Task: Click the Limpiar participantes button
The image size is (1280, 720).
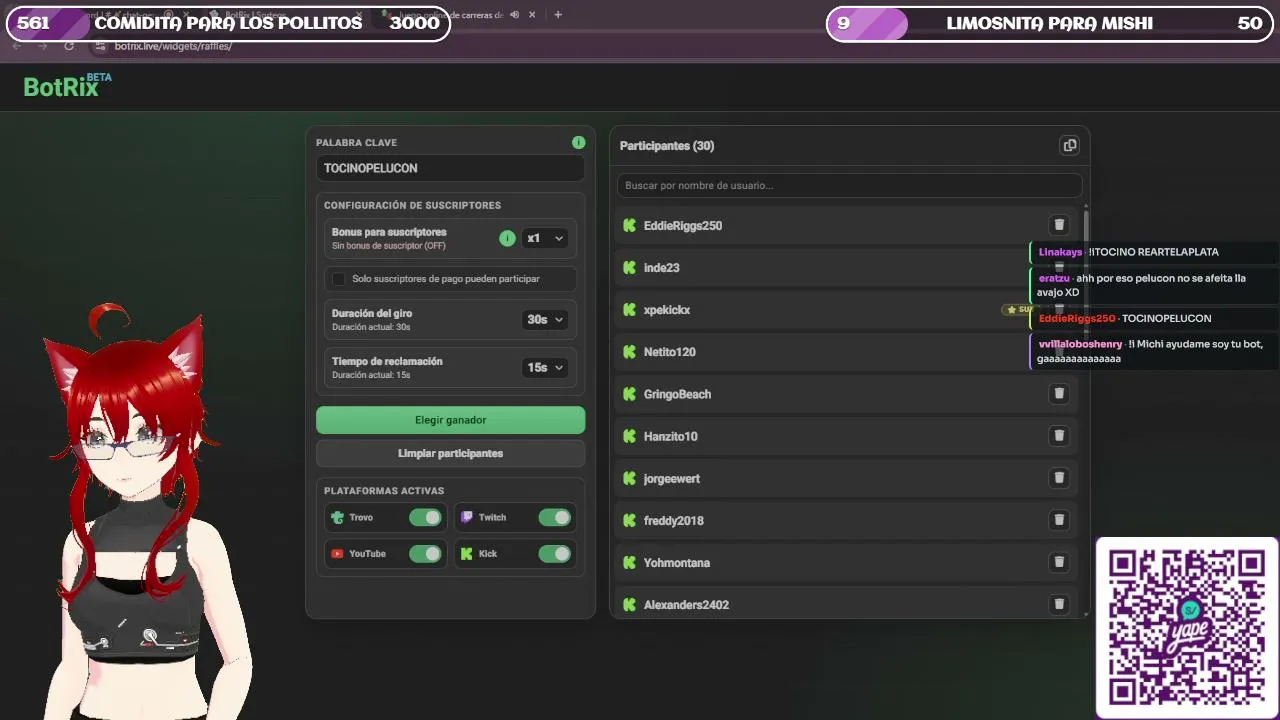Action: point(451,453)
